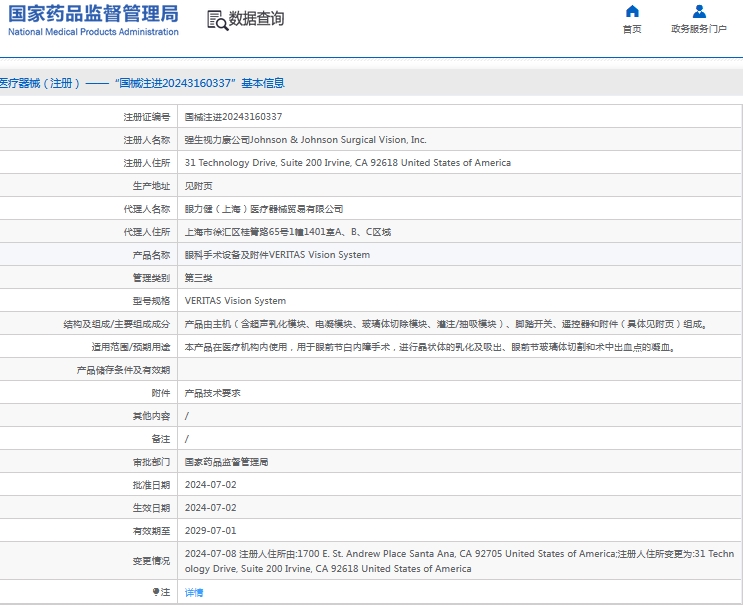Screen dimensions: 743x610
Task: Select 国家药品监督管理局 approval department value
Action: 227,462
